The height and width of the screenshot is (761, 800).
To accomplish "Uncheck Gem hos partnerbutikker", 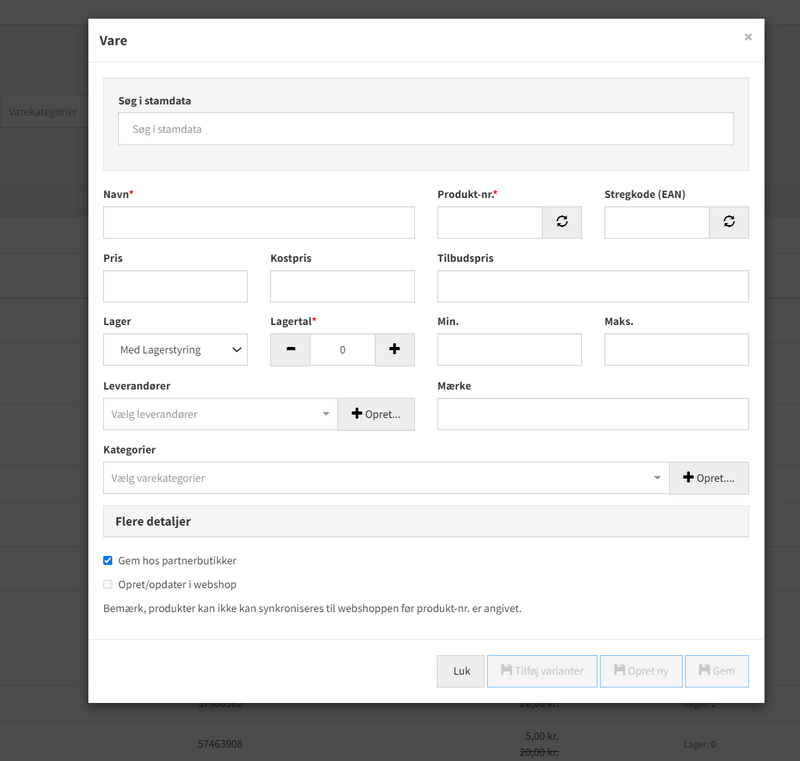I will point(108,561).
